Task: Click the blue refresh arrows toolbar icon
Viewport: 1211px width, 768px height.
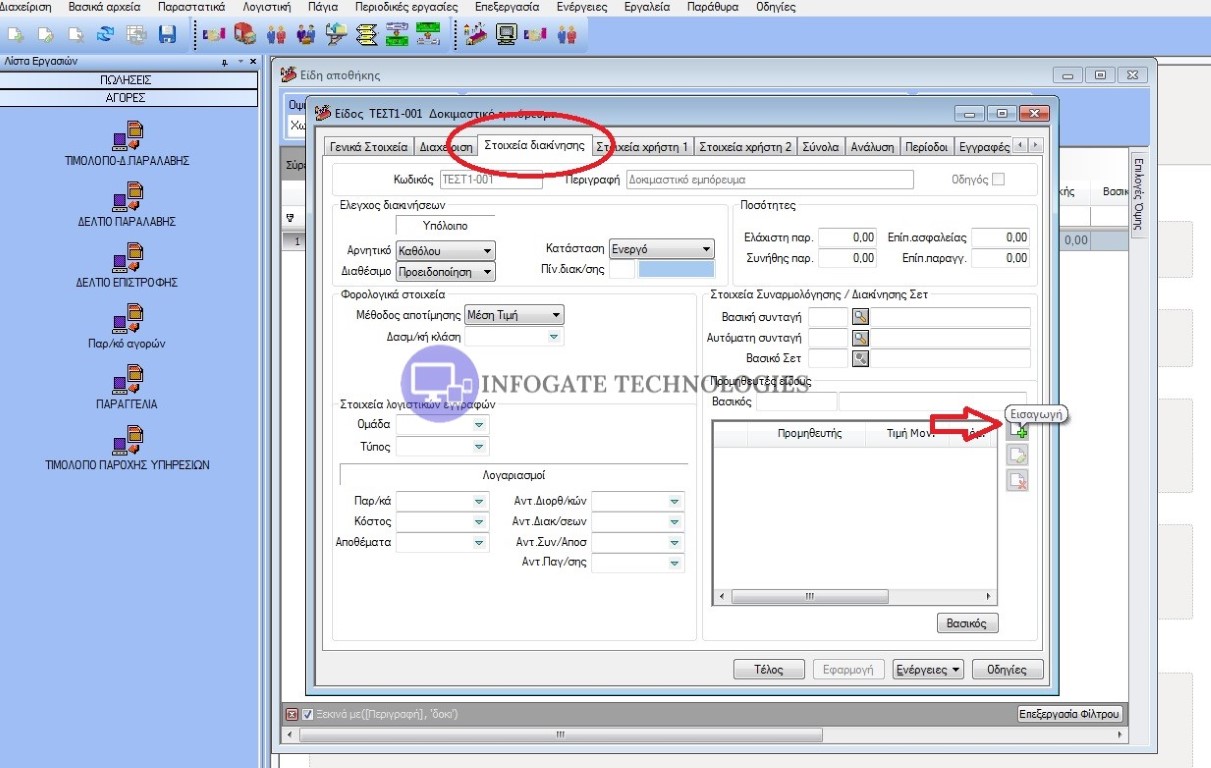Action: [x=105, y=35]
